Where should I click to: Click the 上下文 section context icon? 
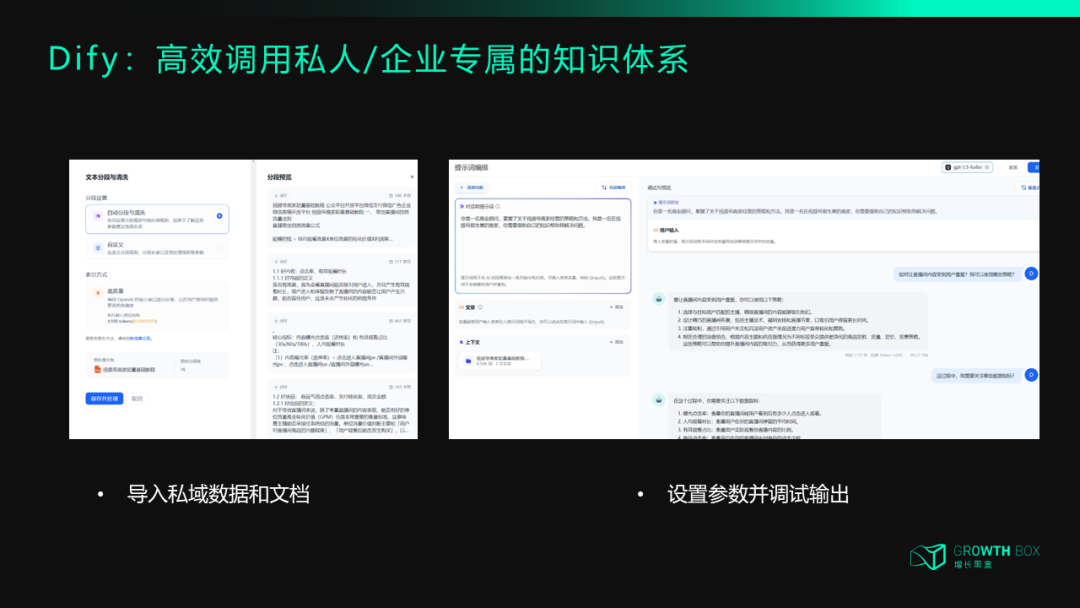462,342
